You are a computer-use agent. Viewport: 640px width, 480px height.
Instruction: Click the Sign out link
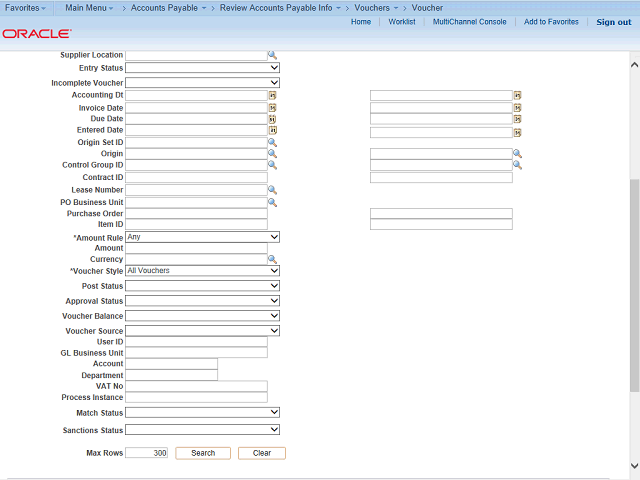pyautogui.click(x=613, y=22)
